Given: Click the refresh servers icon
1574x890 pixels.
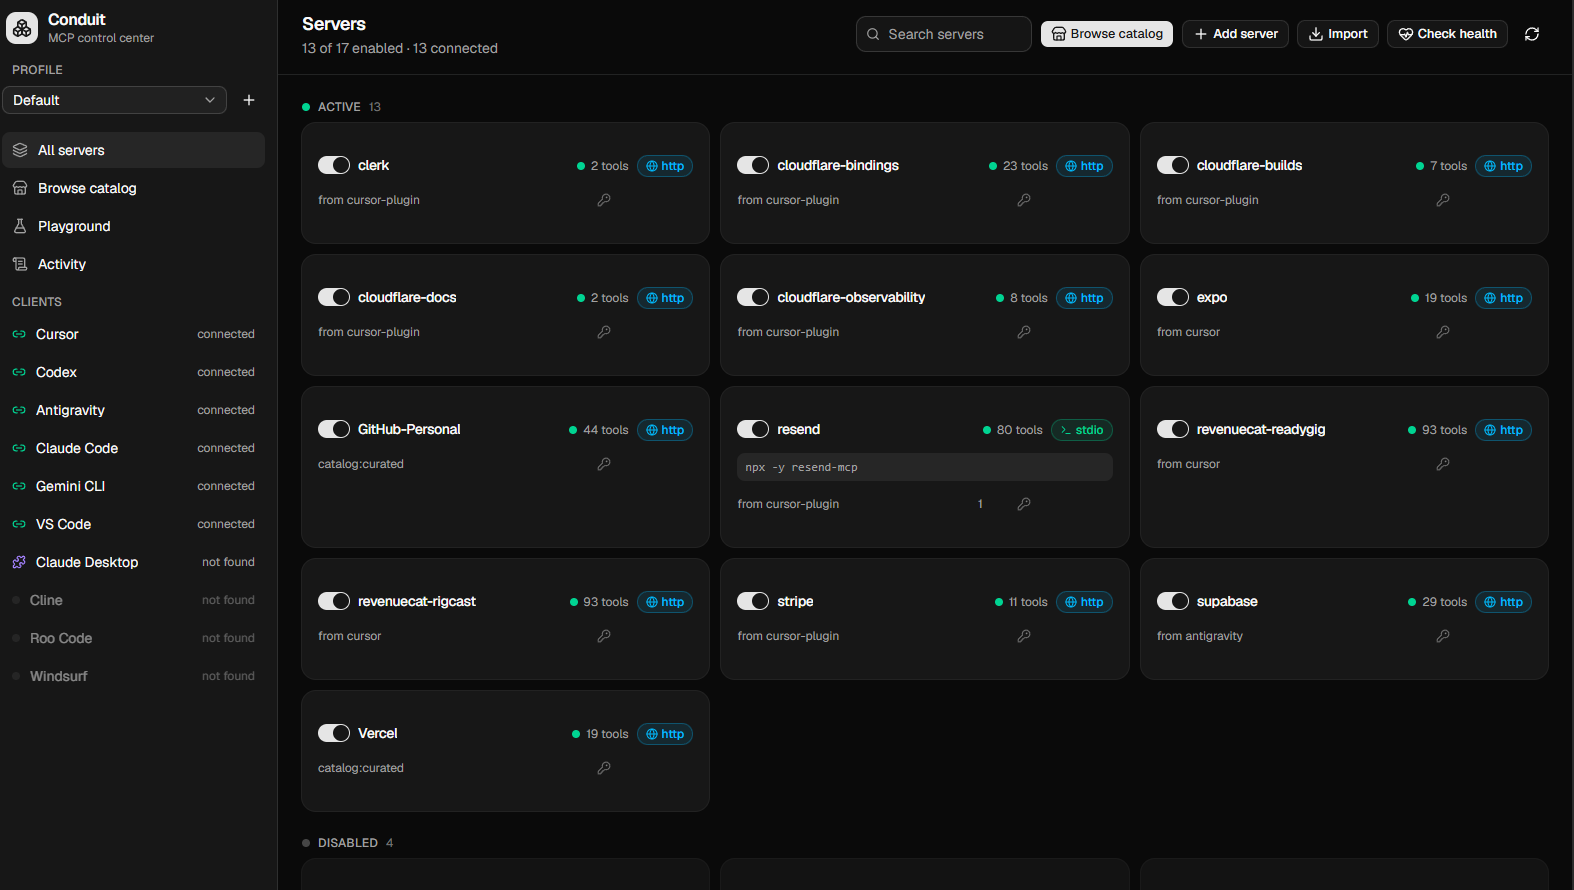Looking at the screenshot, I should (1532, 34).
